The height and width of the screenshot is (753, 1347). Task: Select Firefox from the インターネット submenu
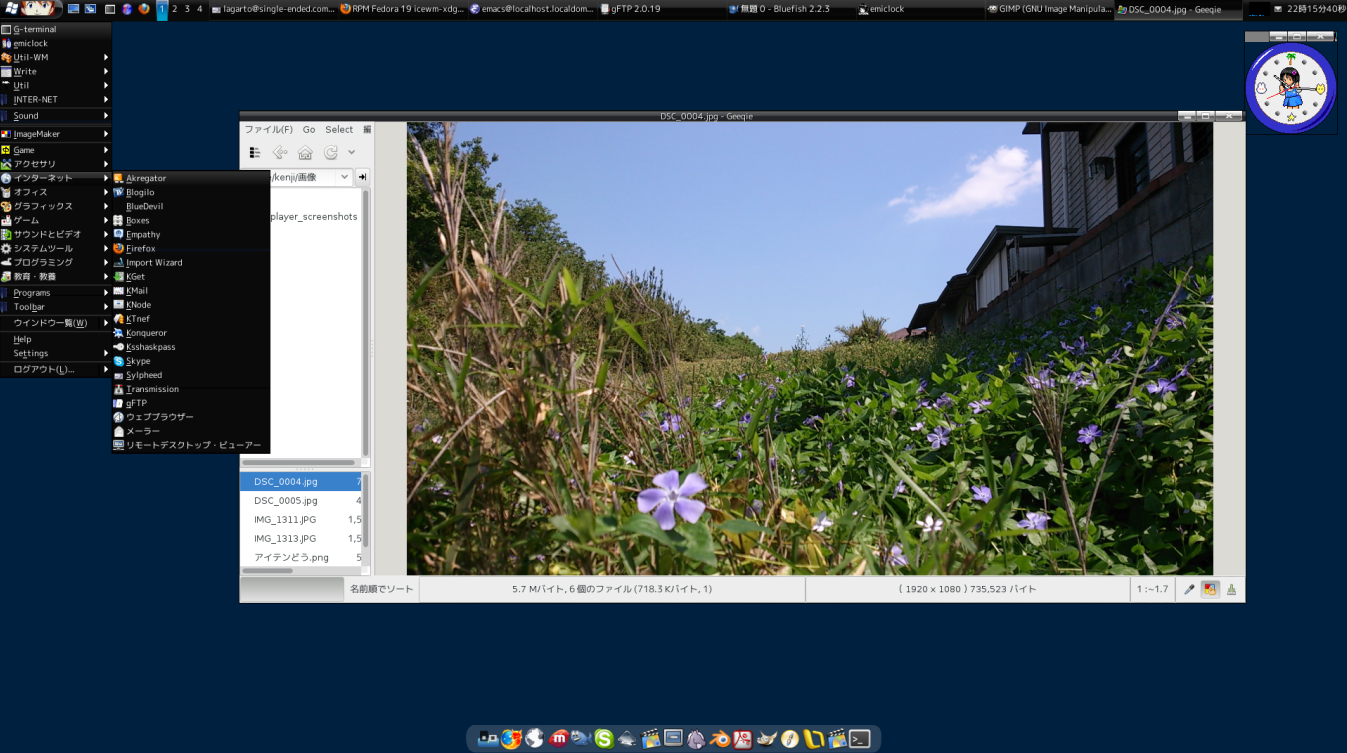(x=140, y=248)
